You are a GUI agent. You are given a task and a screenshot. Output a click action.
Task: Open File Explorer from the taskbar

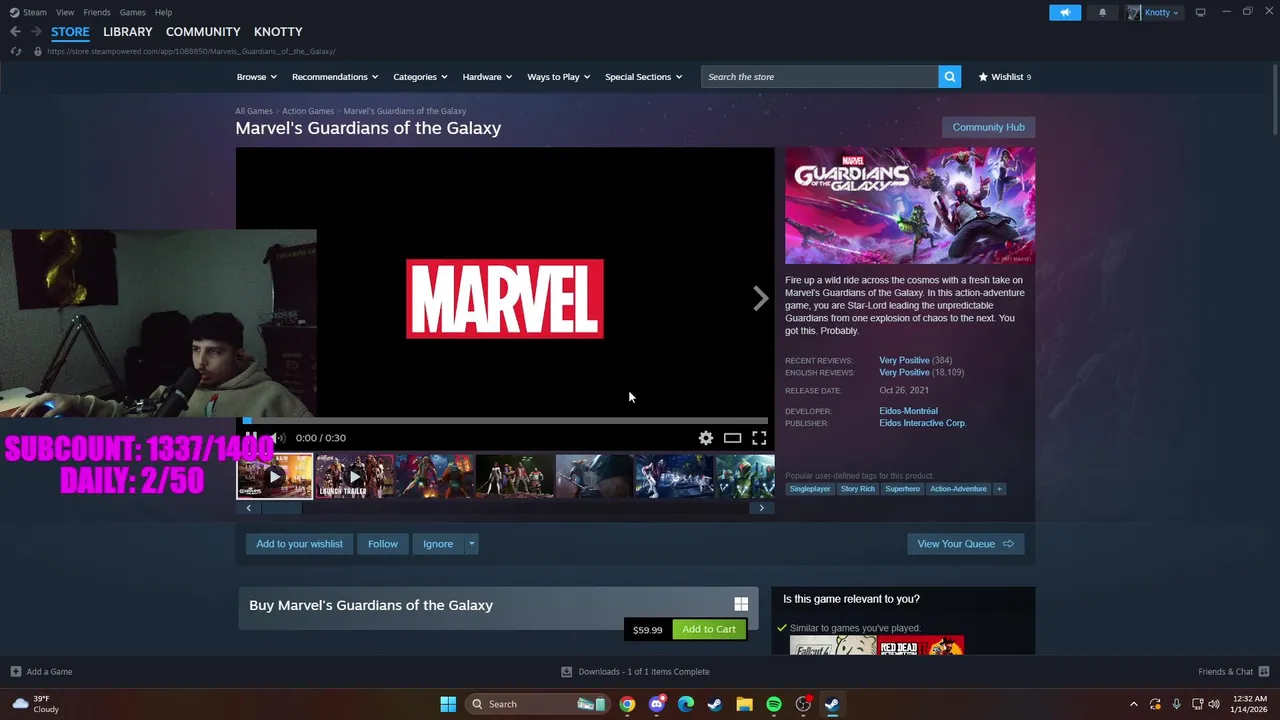pos(744,704)
